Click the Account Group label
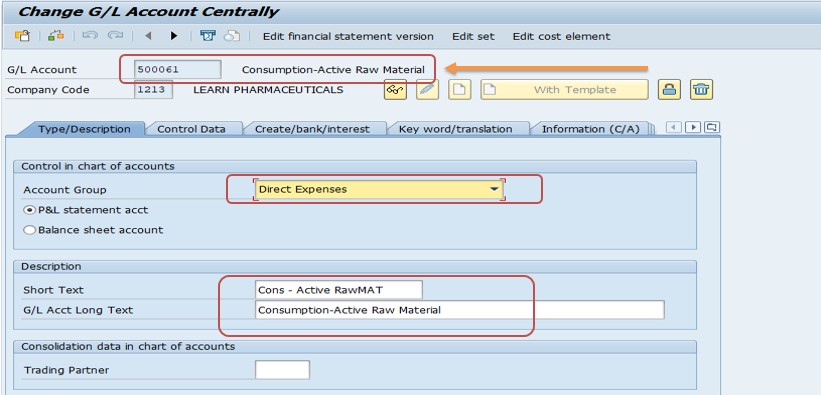 (x=65, y=190)
